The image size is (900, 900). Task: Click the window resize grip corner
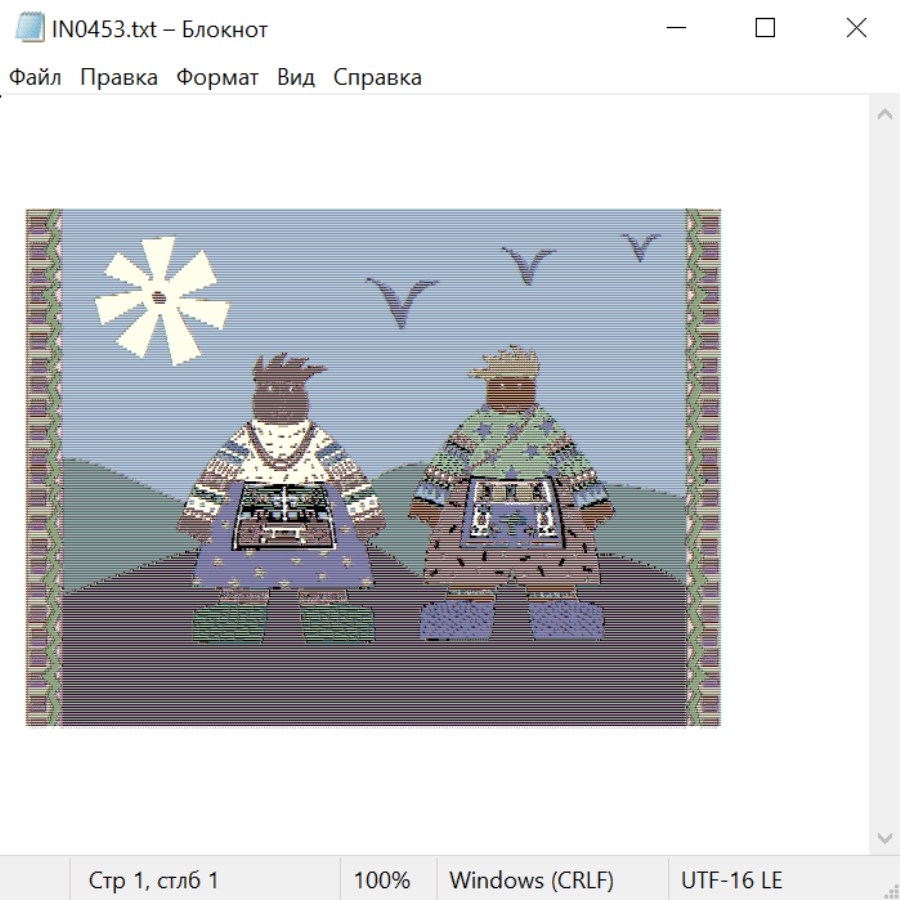click(890, 890)
